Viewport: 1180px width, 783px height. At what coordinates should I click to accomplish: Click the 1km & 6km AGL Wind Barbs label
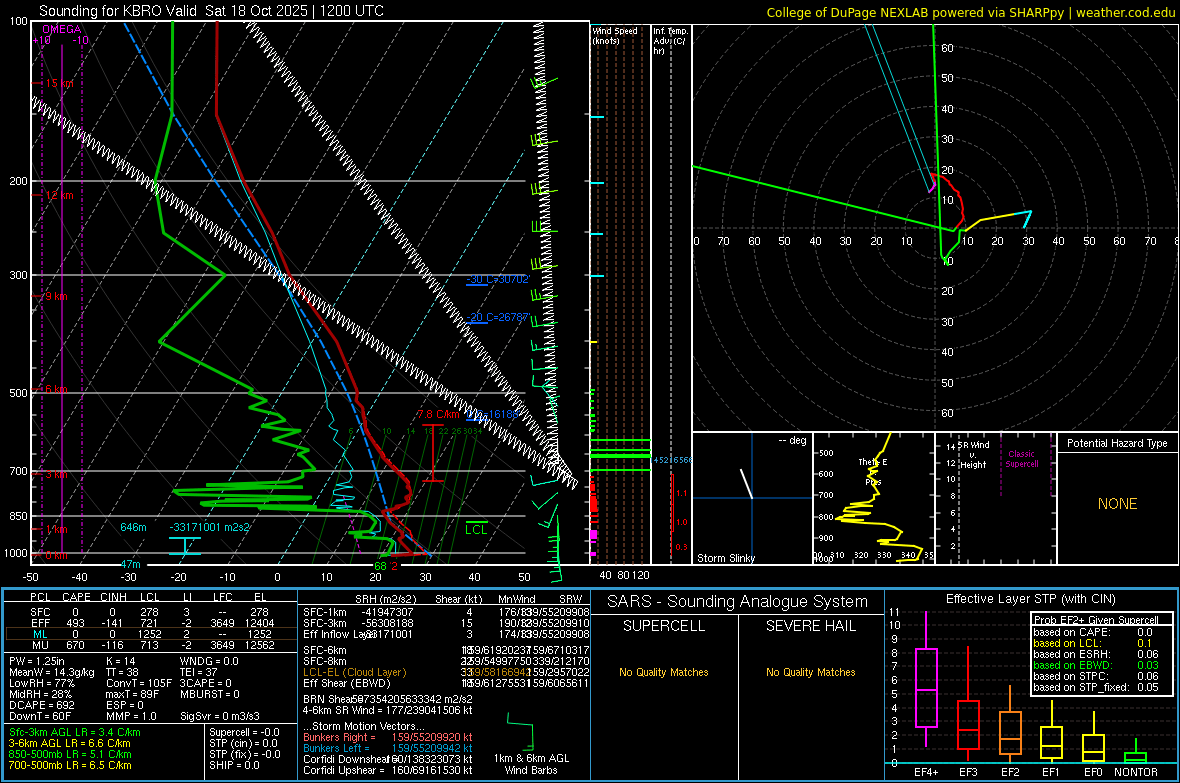531,764
